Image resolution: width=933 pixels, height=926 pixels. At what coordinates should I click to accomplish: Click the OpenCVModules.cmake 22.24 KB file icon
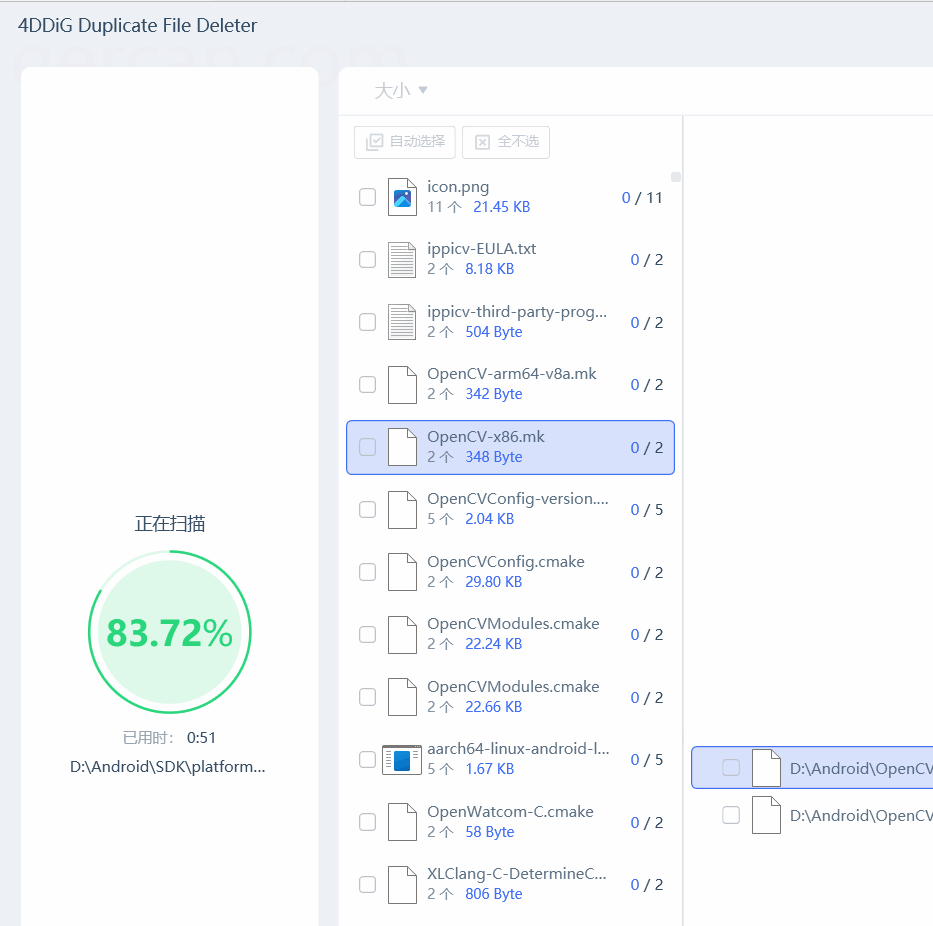[402, 634]
